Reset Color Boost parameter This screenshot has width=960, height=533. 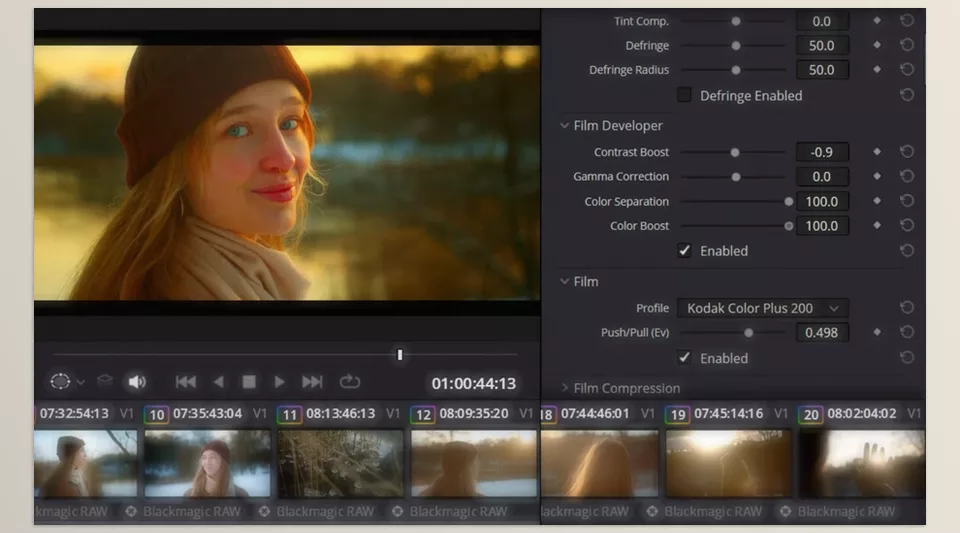[907, 225]
